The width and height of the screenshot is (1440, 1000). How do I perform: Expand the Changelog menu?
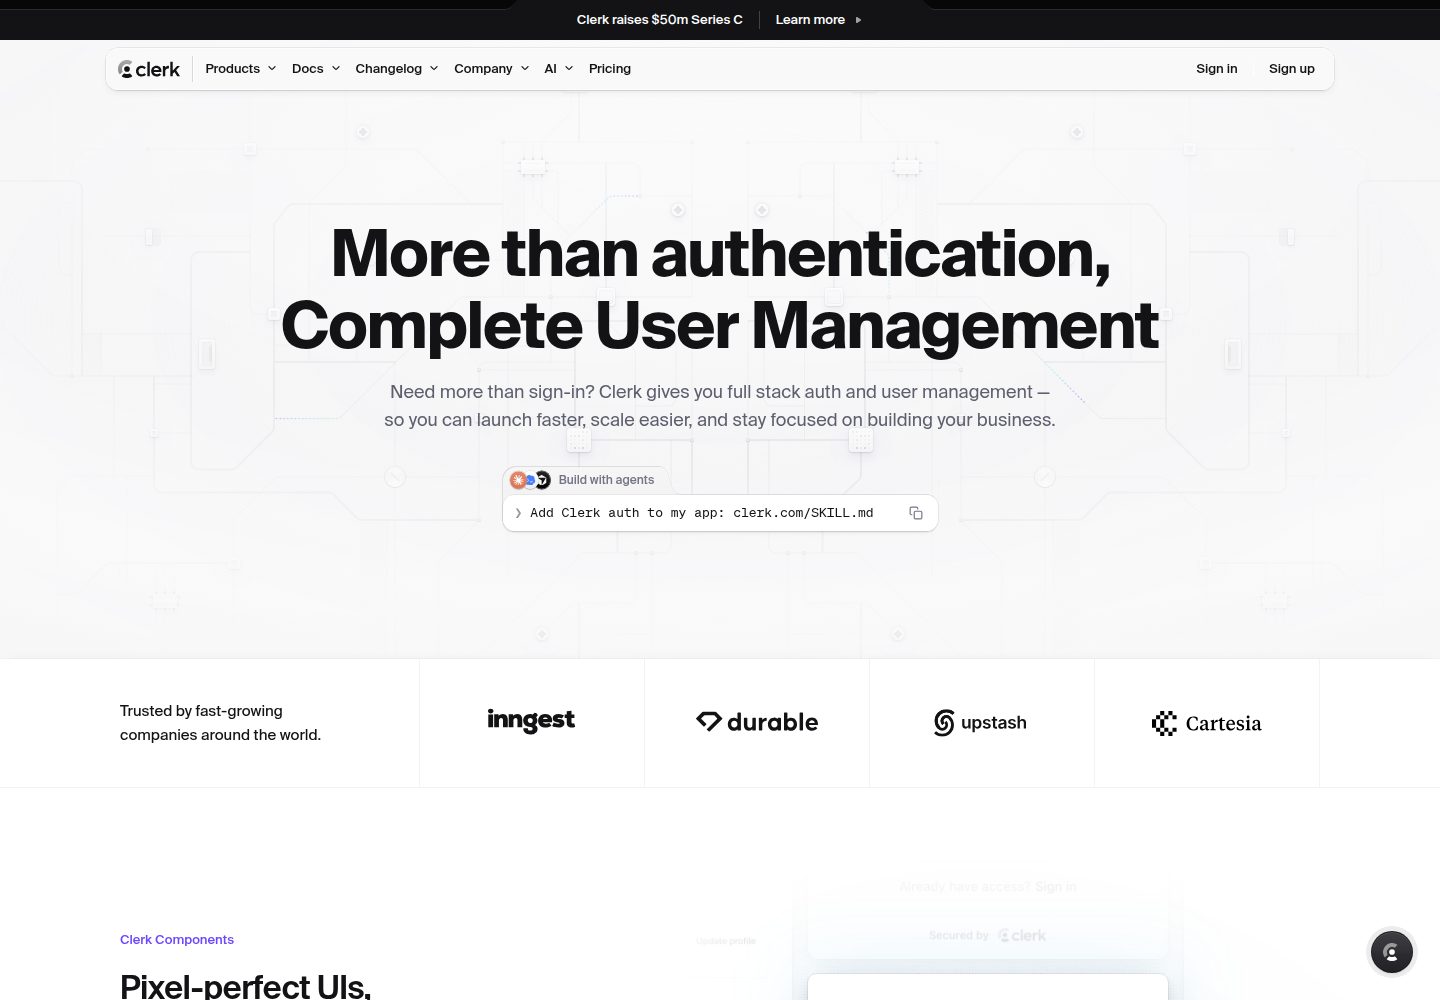point(397,69)
